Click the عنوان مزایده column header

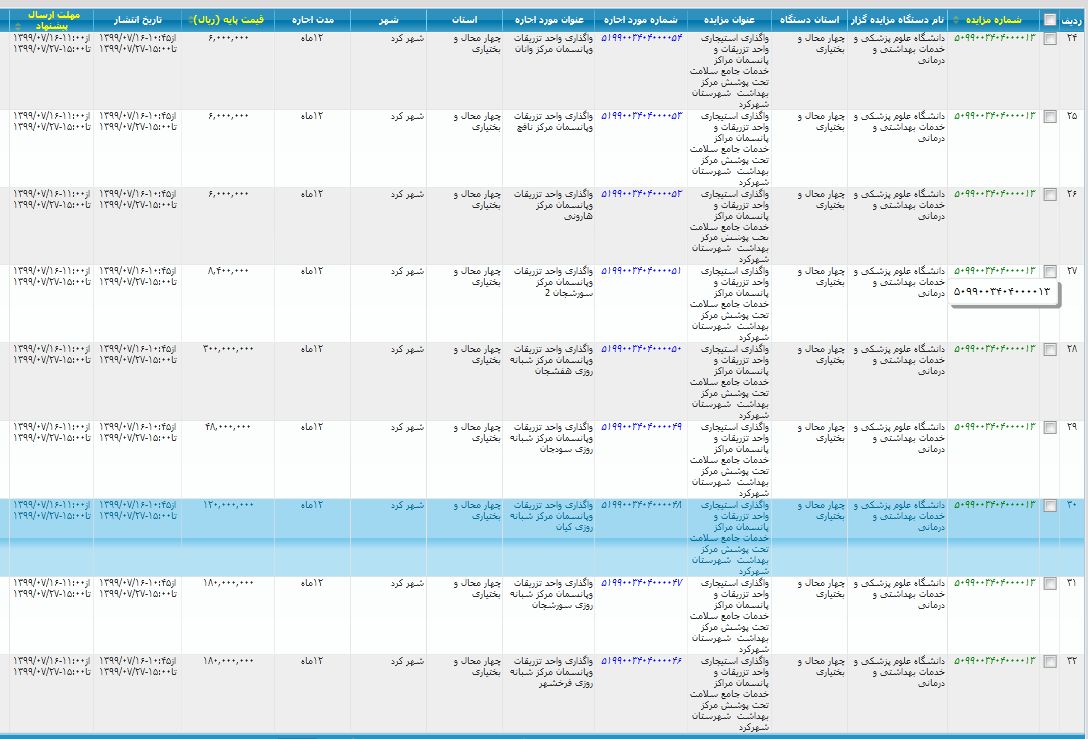[736, 20]
